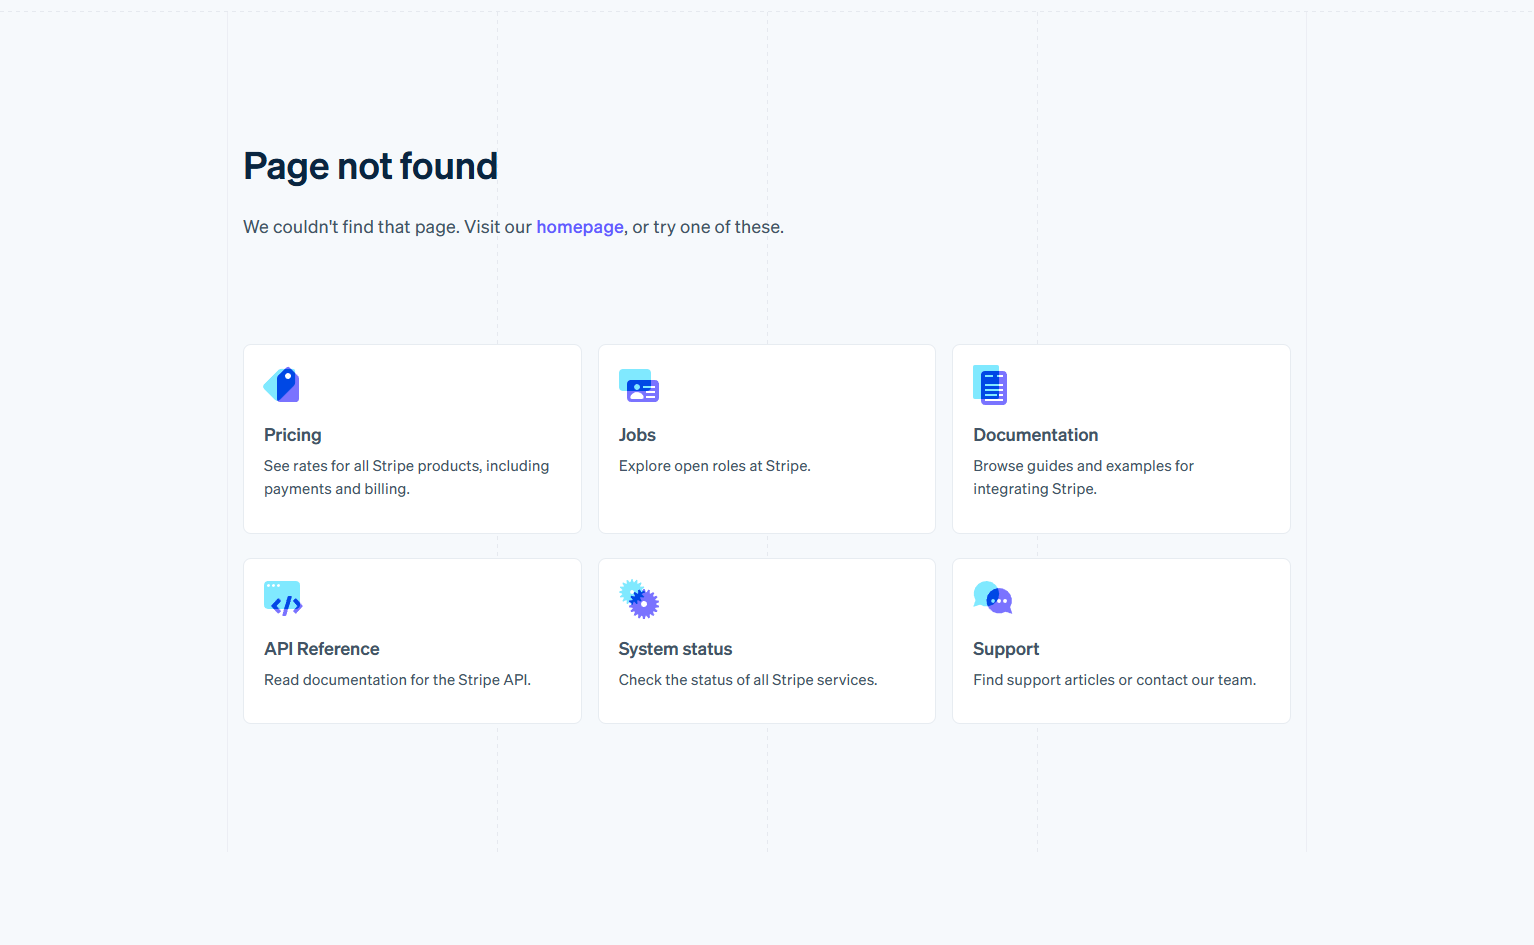Click 'Find support articles or contact our team.'
This screenshot has height=945, width=1534.
coord(1115,680)
